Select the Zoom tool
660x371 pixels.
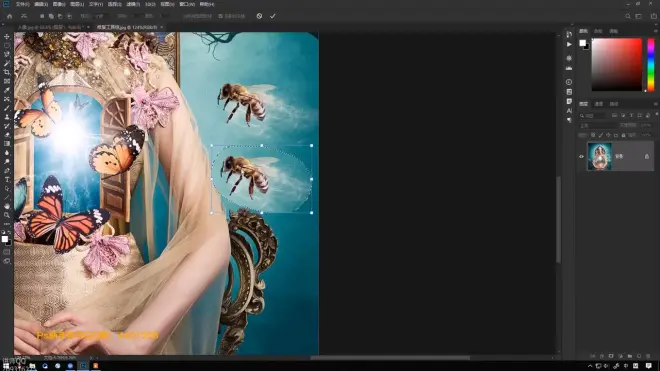7,215
